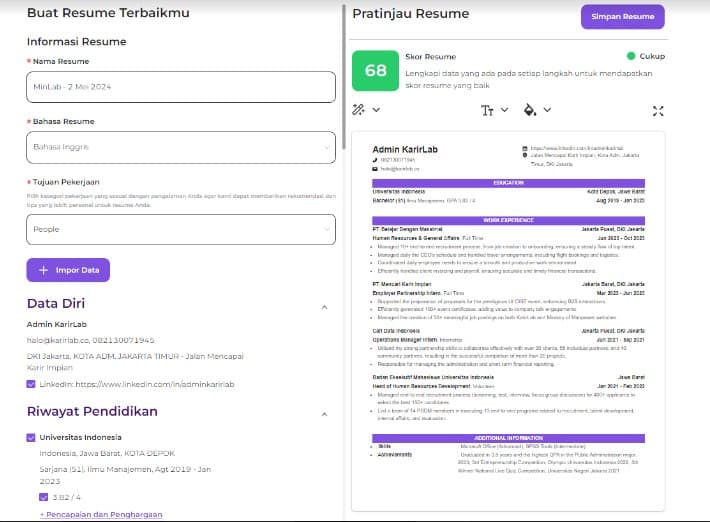Screen dimensions: 710x522
Task: Click the Nama Resume input field
Action: point(181,87)
